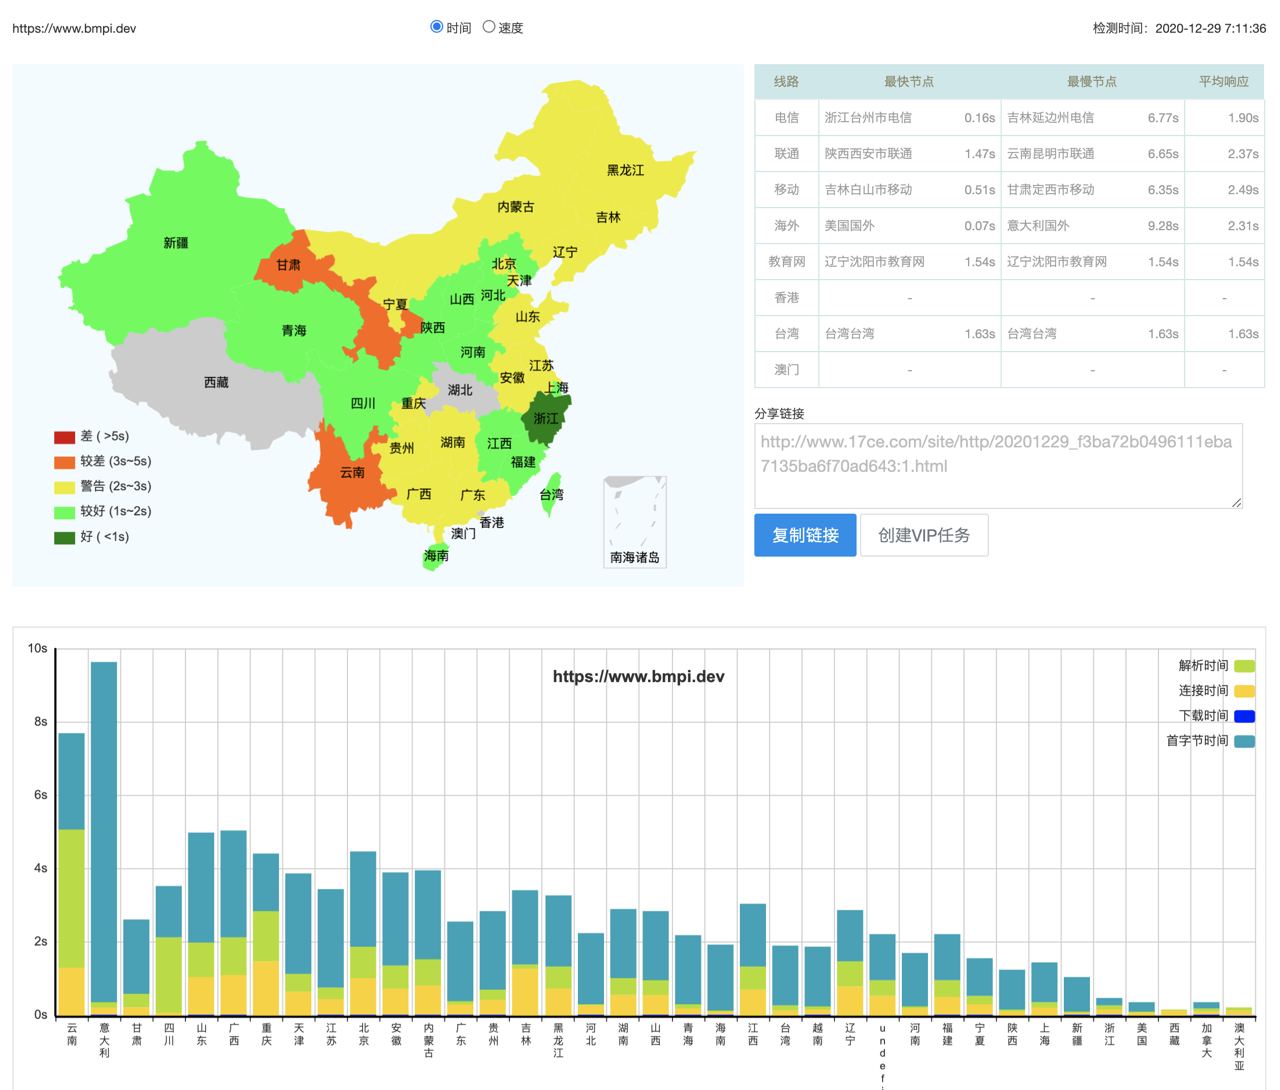Click the orange 较差 (3s~5s) legend swatch

click(x=64, y=462)
